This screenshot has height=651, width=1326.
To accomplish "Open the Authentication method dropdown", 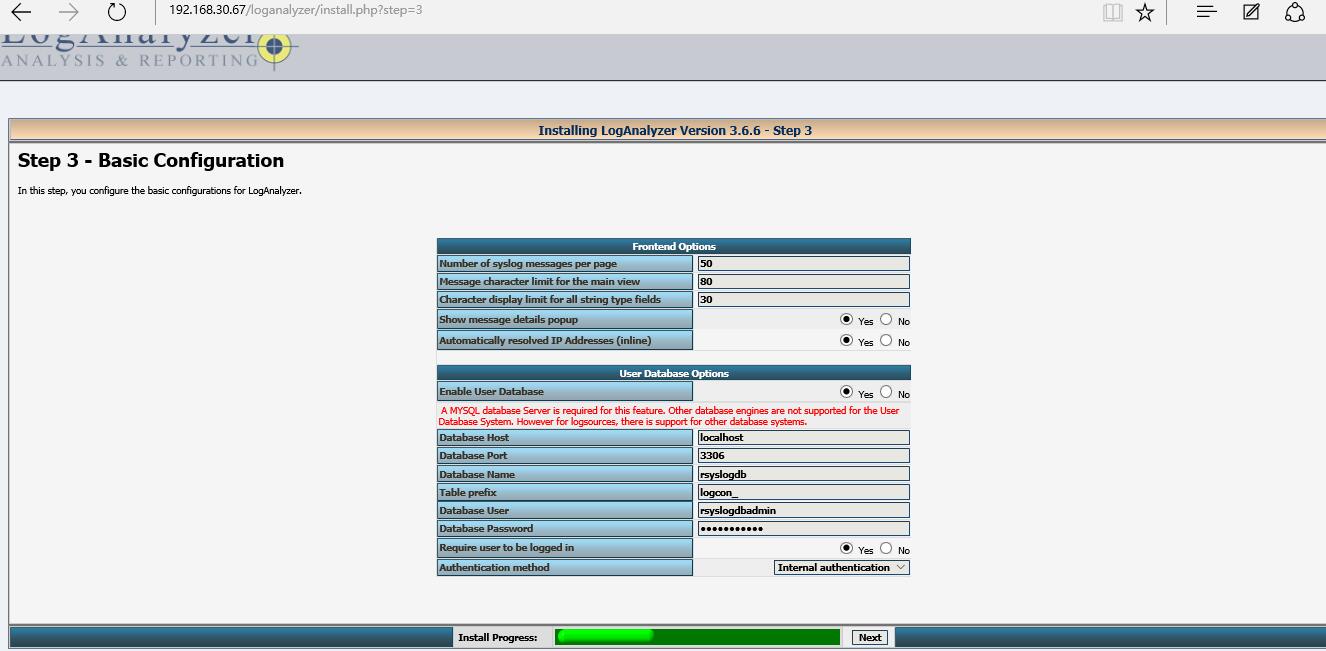I will 842,567.
